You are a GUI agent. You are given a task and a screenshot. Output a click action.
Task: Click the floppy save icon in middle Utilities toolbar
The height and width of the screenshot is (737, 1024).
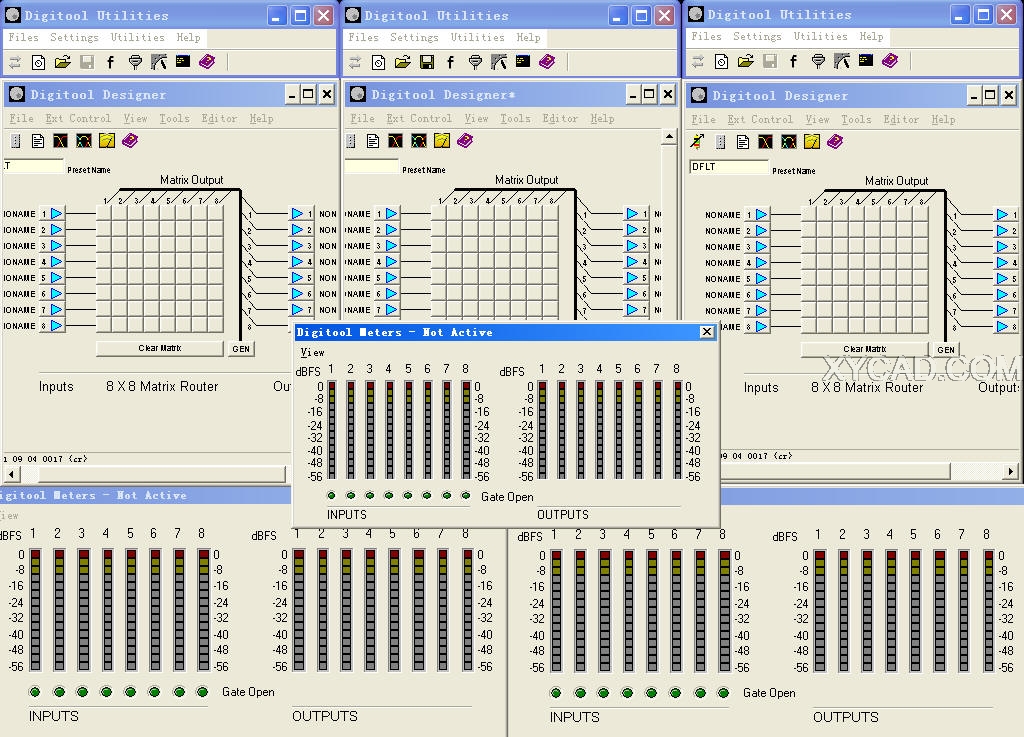[x=427, y=62]
